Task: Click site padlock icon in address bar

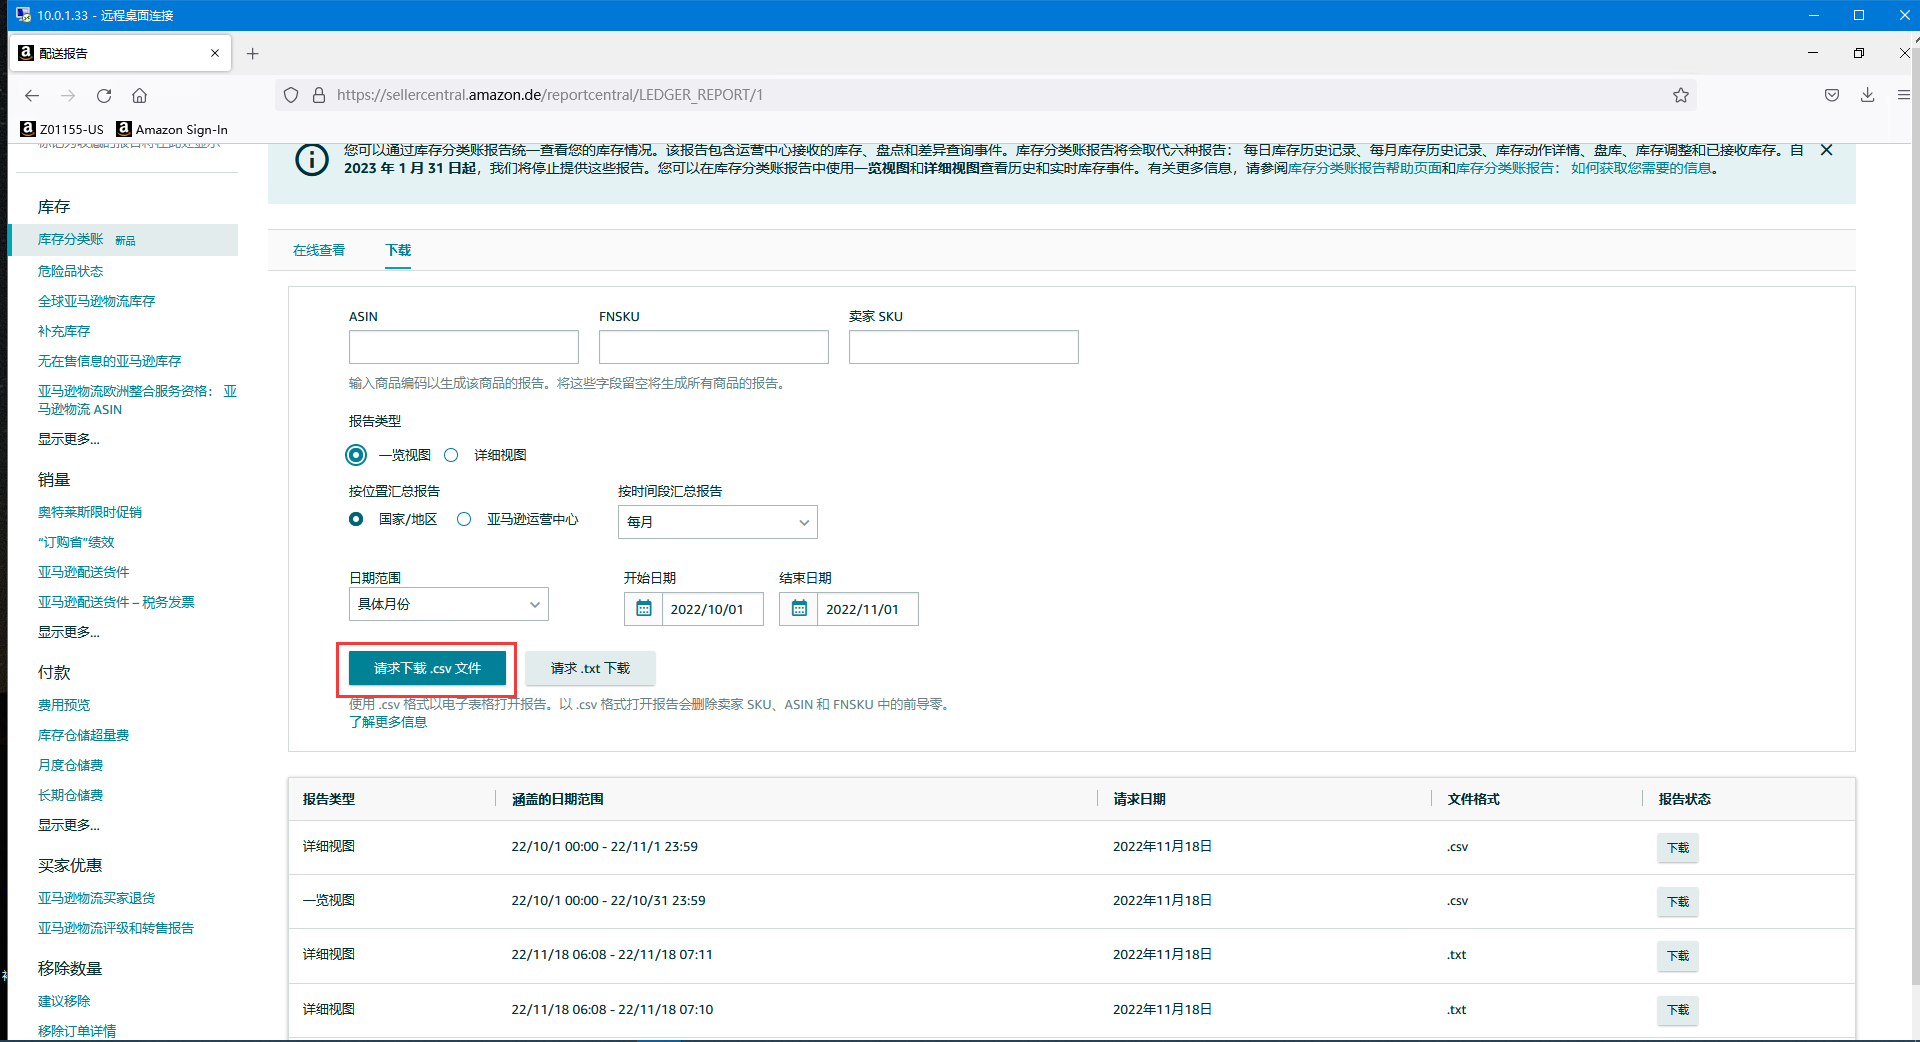Action: tap(319, 95)
